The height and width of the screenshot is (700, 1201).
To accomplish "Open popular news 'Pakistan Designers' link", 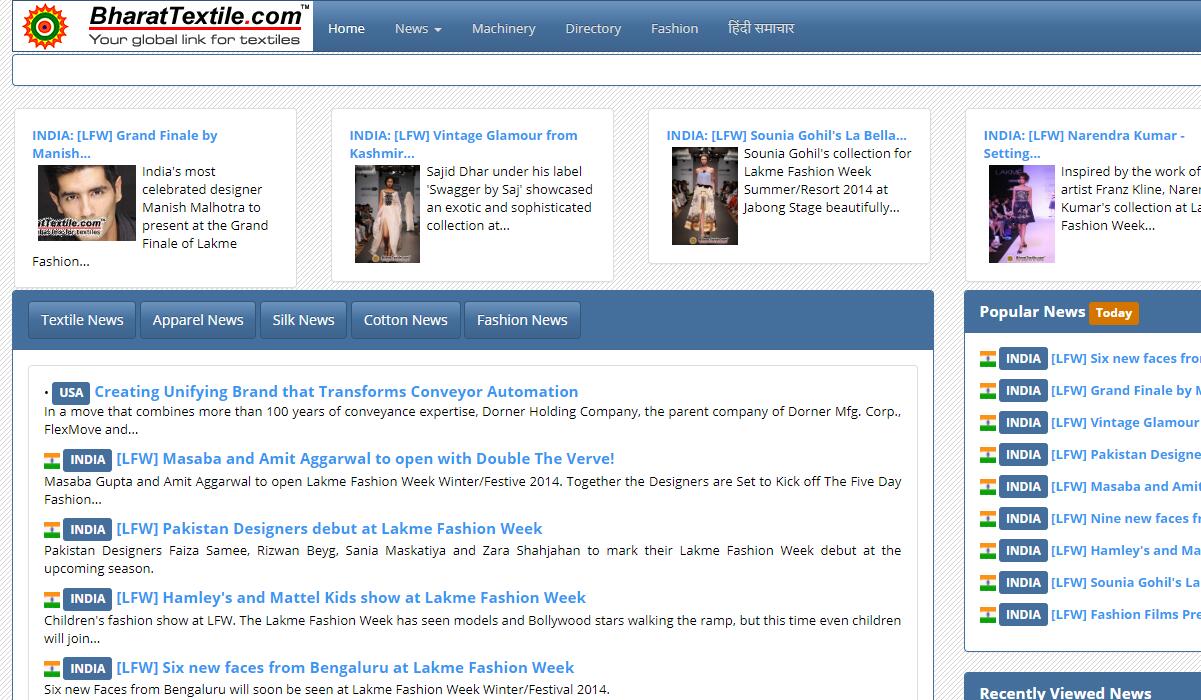I will coord(1126,454).
